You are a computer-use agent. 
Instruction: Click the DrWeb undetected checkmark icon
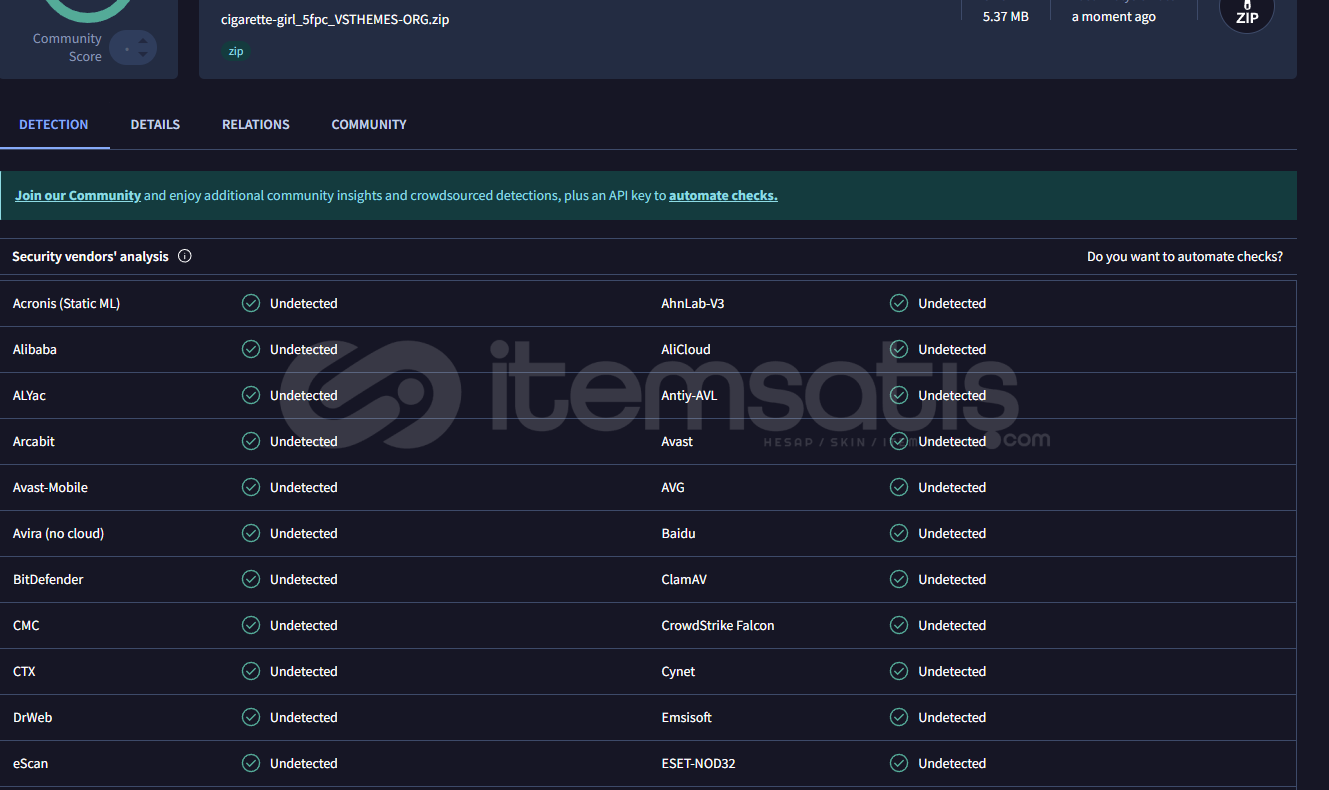pos(251,717)
